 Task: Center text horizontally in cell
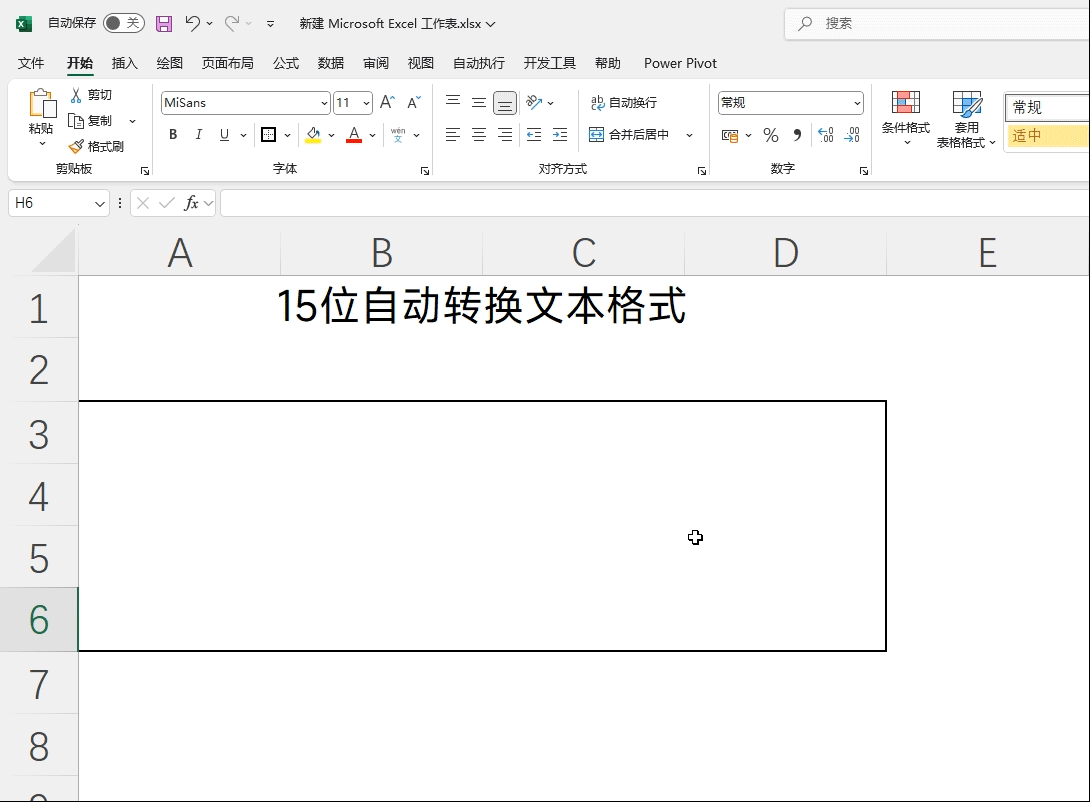point(479,135)
